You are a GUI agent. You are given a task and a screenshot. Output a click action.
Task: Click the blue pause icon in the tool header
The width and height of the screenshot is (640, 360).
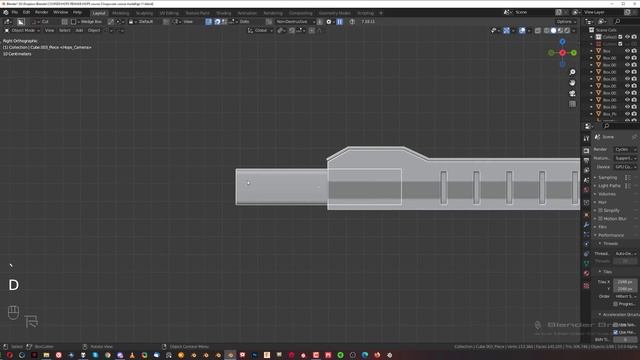[x=340, y=22]
